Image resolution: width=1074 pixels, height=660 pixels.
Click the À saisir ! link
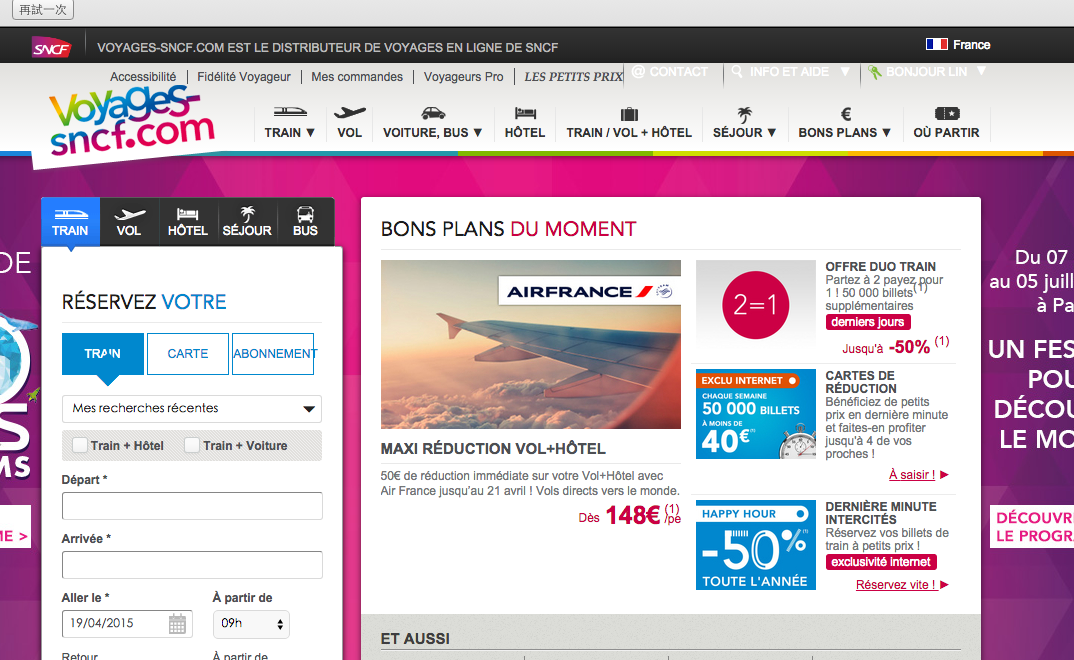coord(911,475)
